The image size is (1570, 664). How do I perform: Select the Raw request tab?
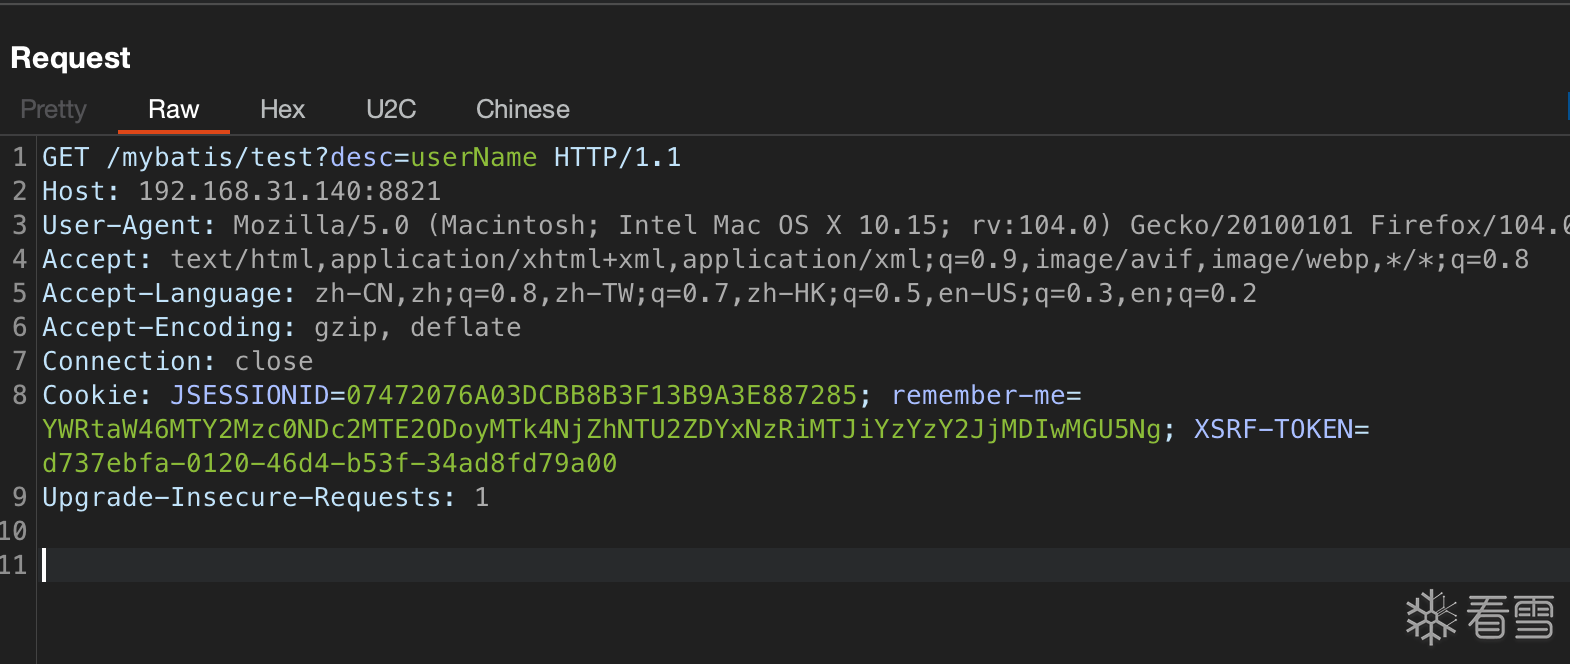click(174, 109)
